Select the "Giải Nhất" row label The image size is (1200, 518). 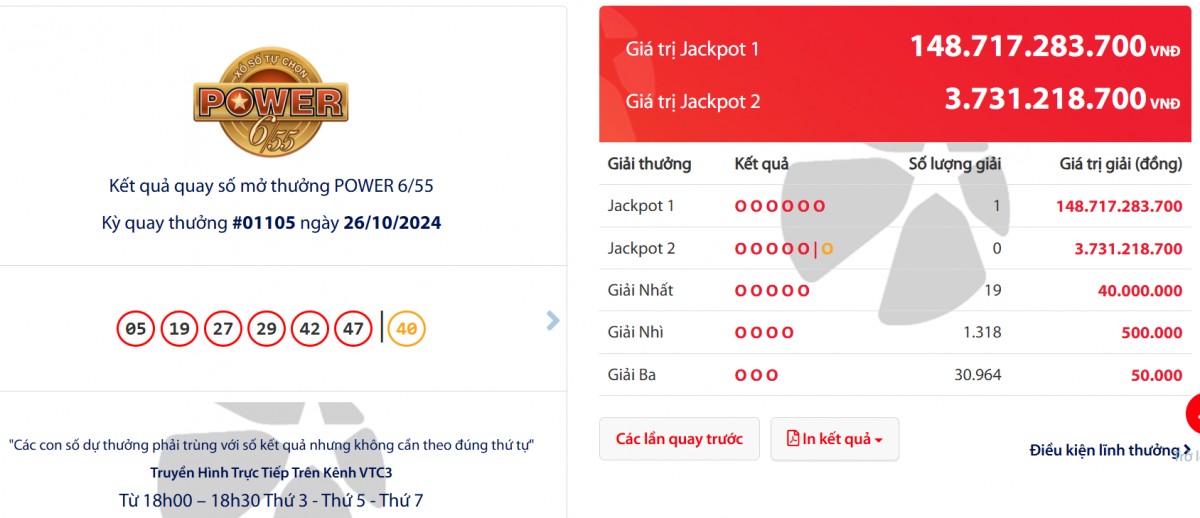click(640, 290)
